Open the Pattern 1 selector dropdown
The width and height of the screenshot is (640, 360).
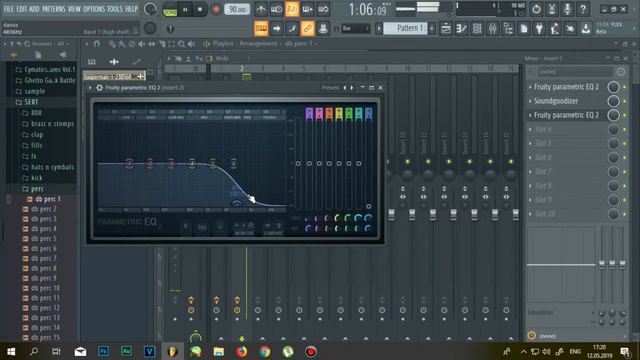coord(405,29)
